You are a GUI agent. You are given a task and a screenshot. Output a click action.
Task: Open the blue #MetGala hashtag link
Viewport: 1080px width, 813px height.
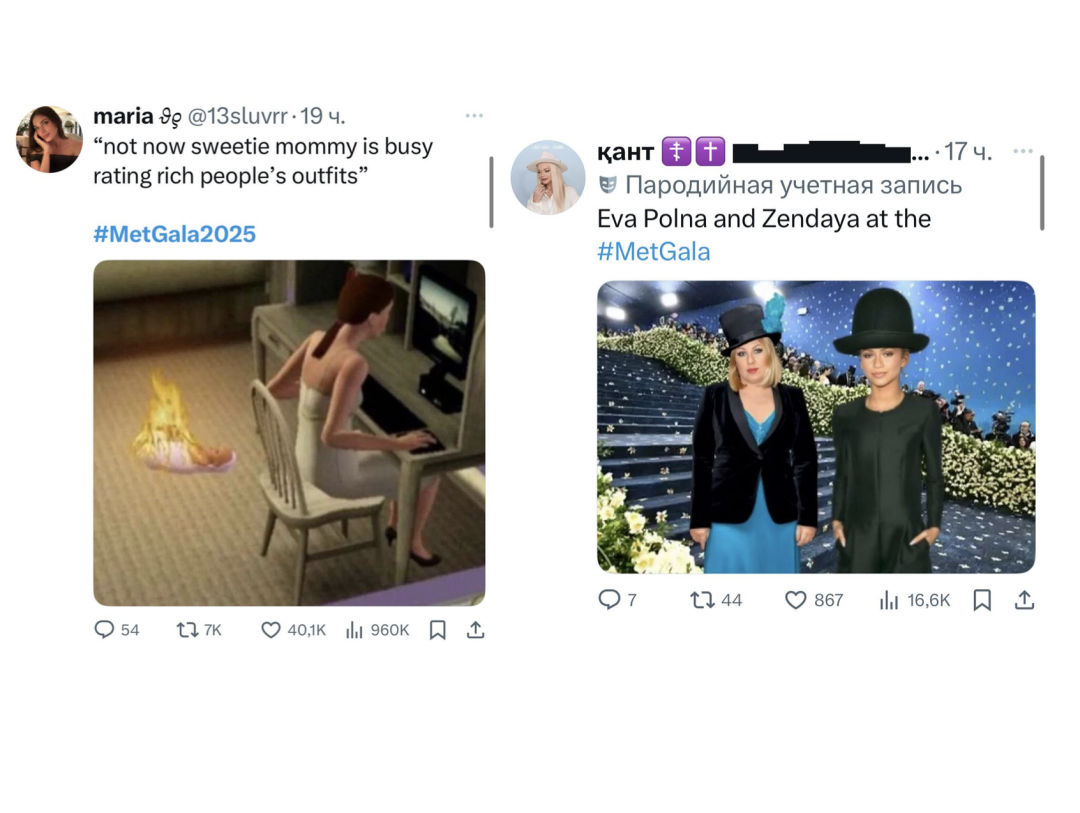click(x=653, y=251)
